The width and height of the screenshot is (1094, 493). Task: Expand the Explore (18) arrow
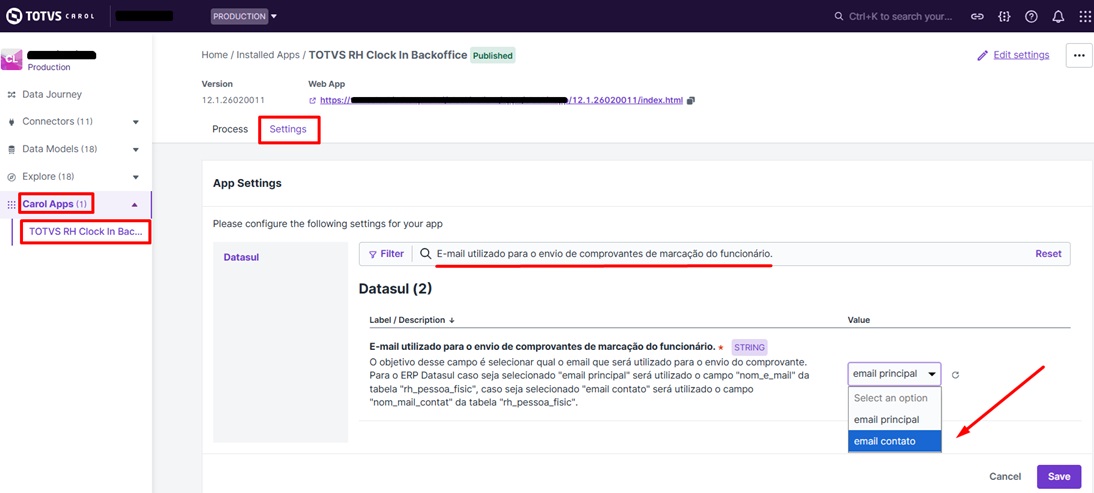tap(136, 177)
